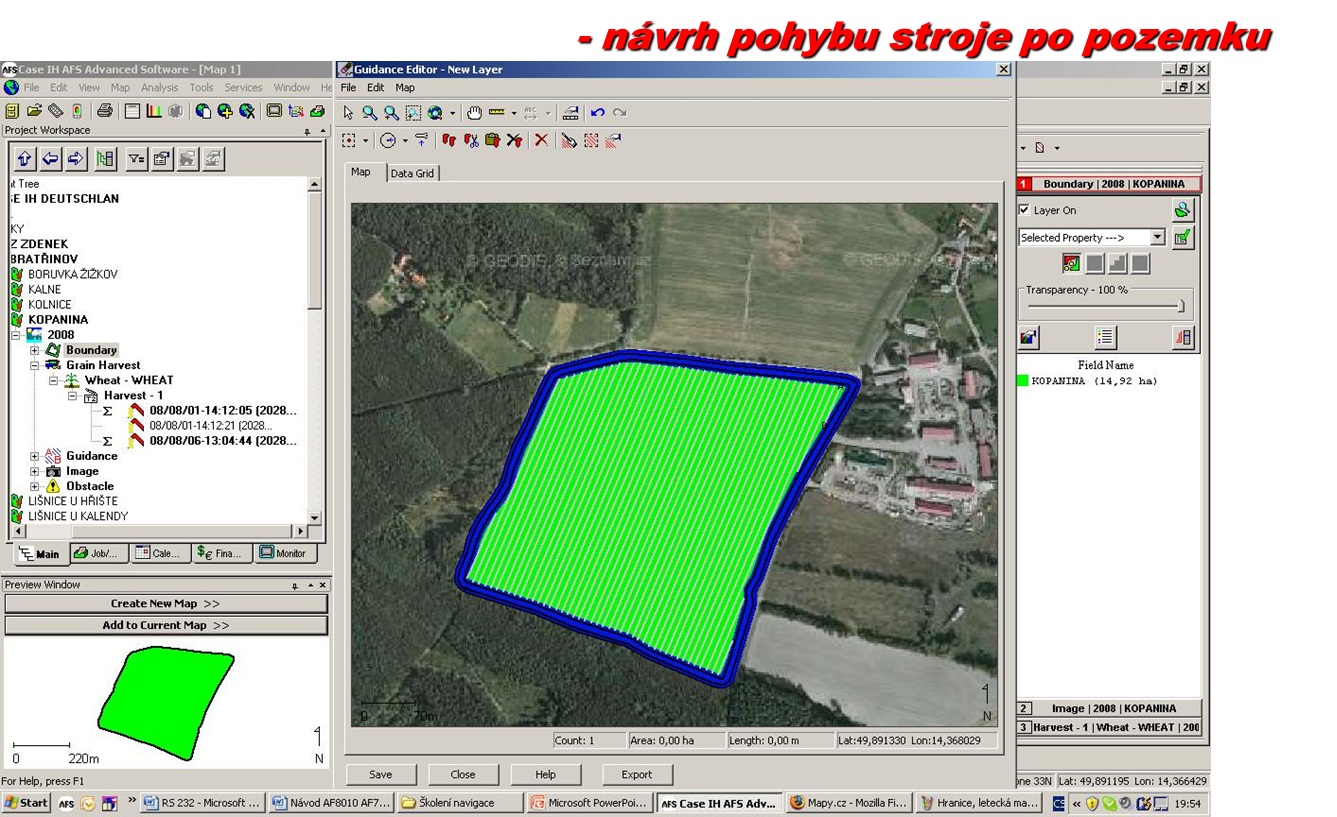Click the Windows Start button
Image resolution: width=1337 pixels, height=817 pixels.
[26, 803]
